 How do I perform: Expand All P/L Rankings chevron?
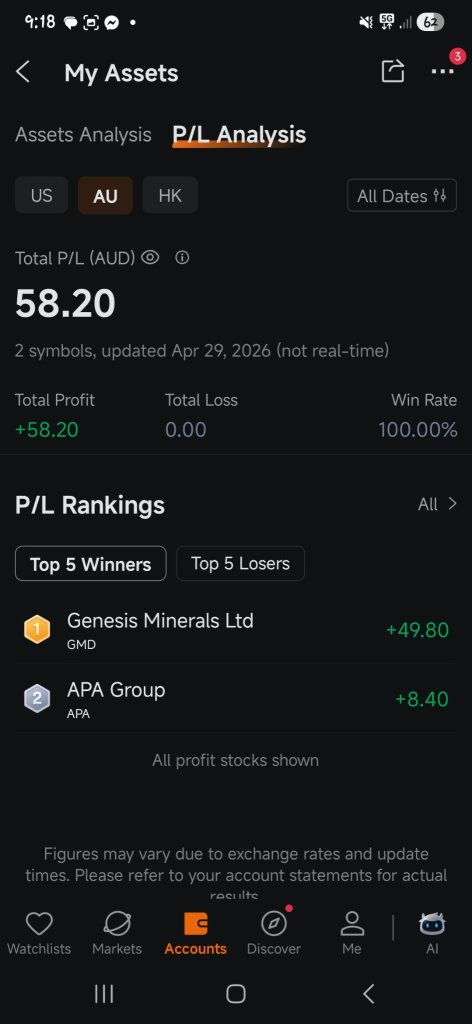tap(437, 504)
